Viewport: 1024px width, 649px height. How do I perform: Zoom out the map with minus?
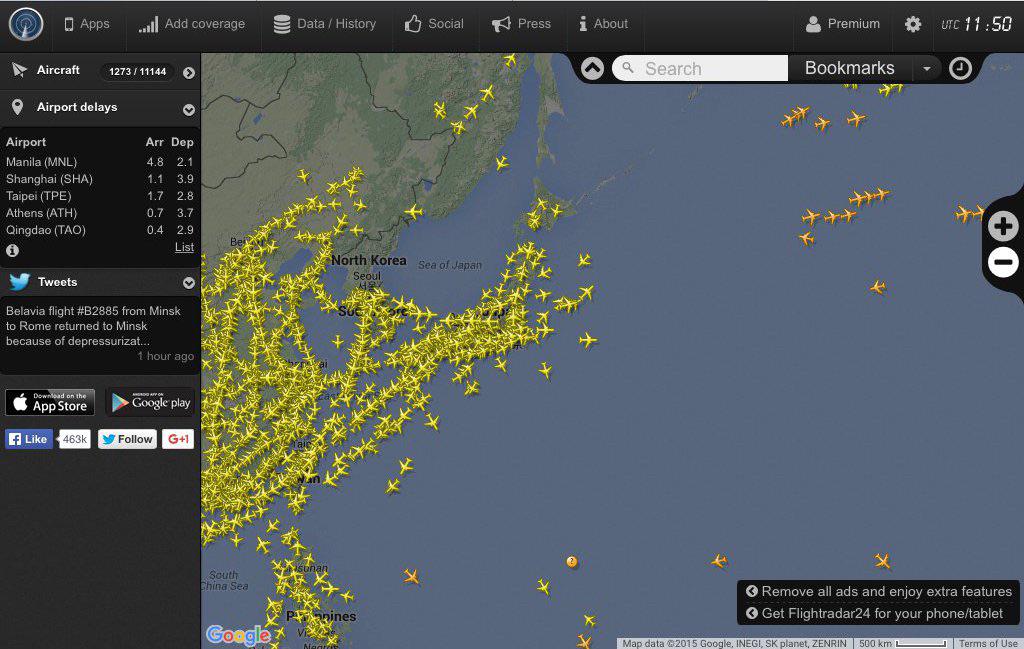1002,262
